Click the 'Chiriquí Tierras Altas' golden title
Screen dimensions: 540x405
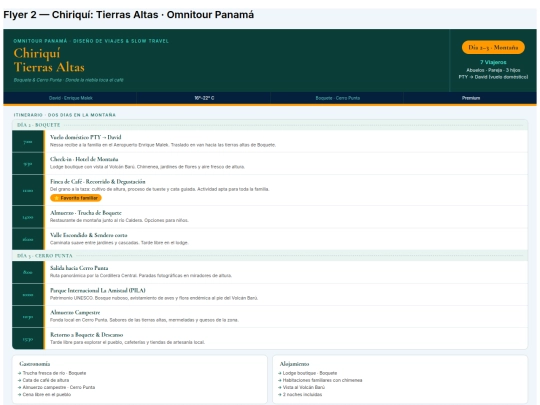[49, 60]
